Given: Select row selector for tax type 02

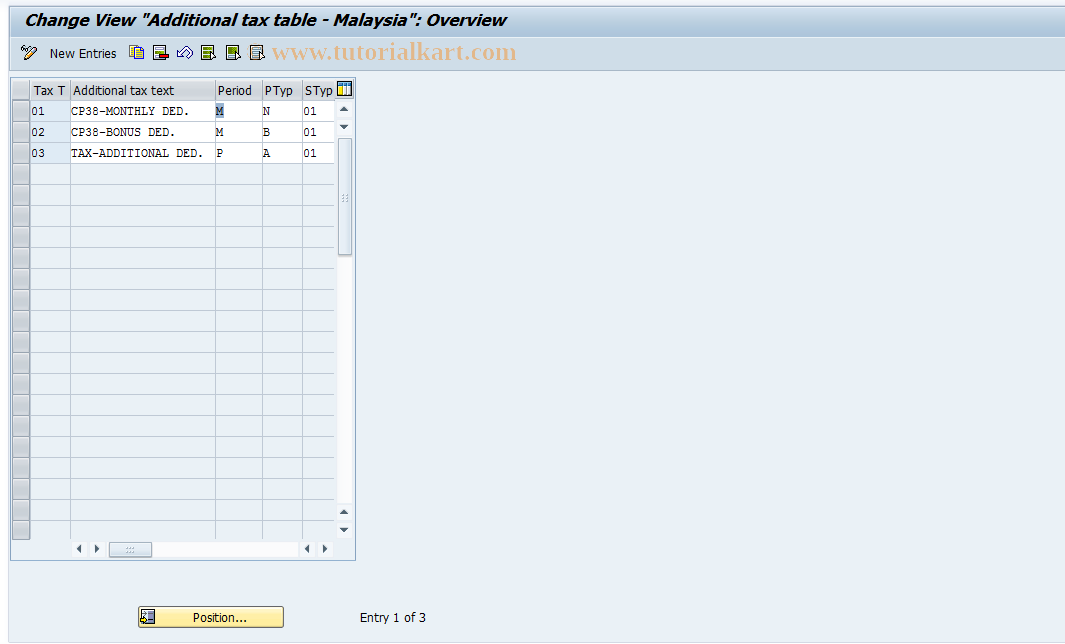Looking at the screenshot, I should [21, 132].
